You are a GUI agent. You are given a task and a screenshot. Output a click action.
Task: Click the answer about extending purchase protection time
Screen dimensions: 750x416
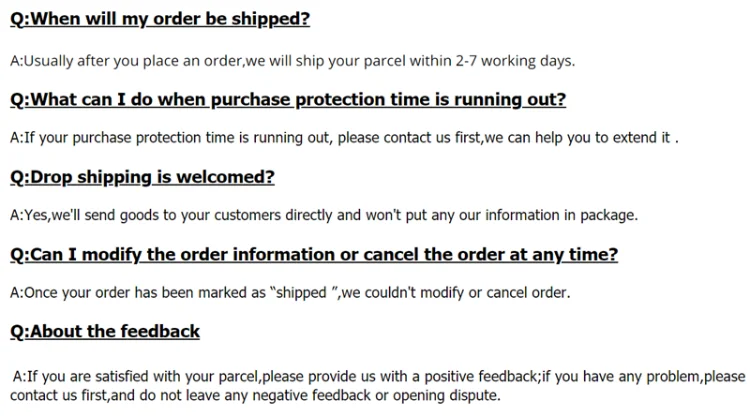(x=344, y=138)
